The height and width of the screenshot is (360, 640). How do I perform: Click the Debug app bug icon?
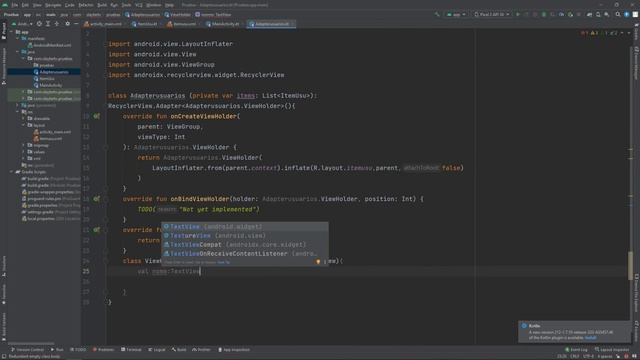click(x=544, y=14)
